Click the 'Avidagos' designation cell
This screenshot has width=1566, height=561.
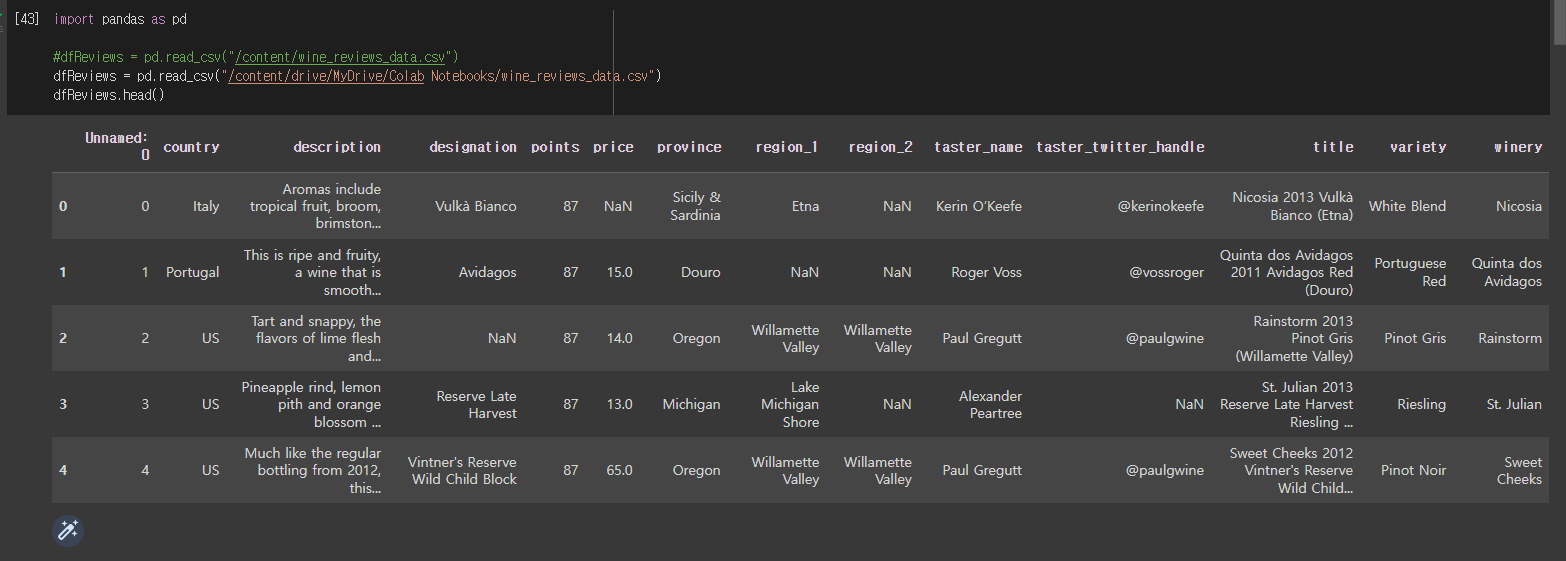click(x=488, y=272)
